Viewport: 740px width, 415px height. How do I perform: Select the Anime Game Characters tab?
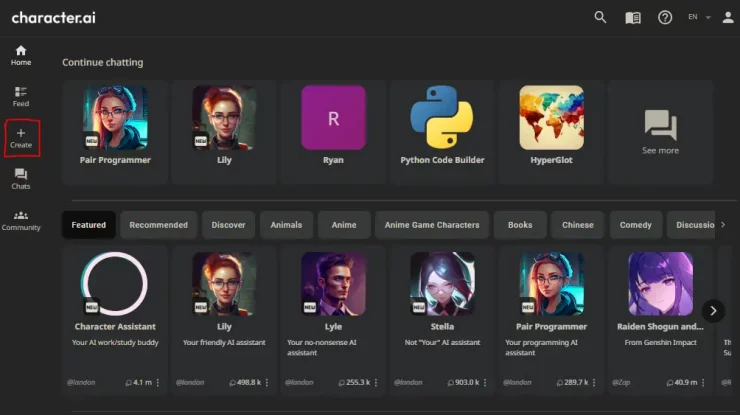point(432,225)
